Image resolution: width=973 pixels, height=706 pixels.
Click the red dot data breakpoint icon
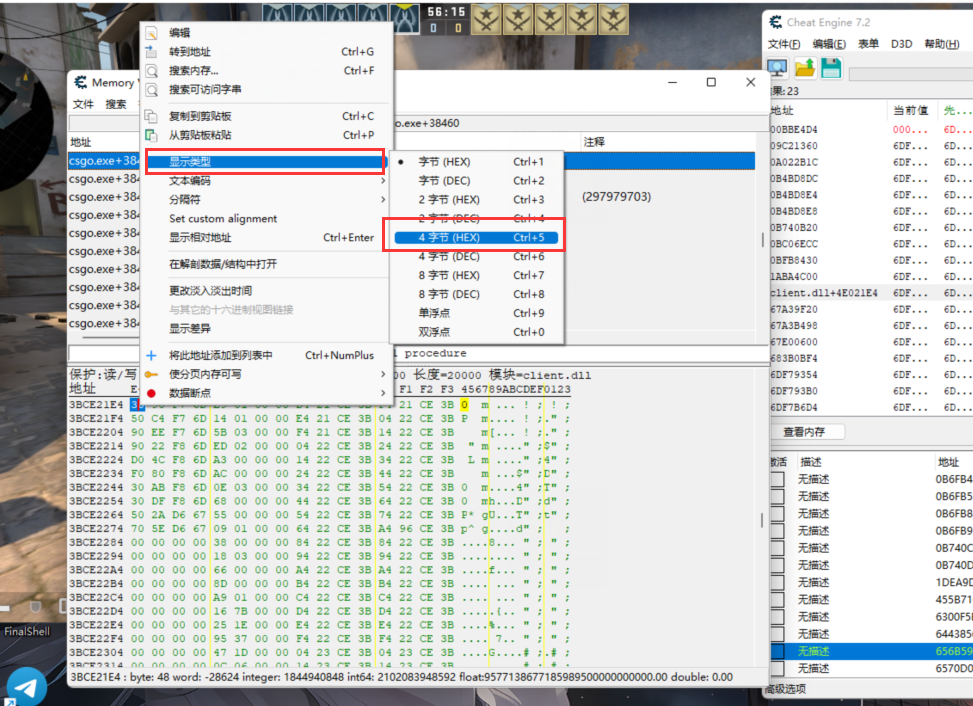(x=151, y=393)
